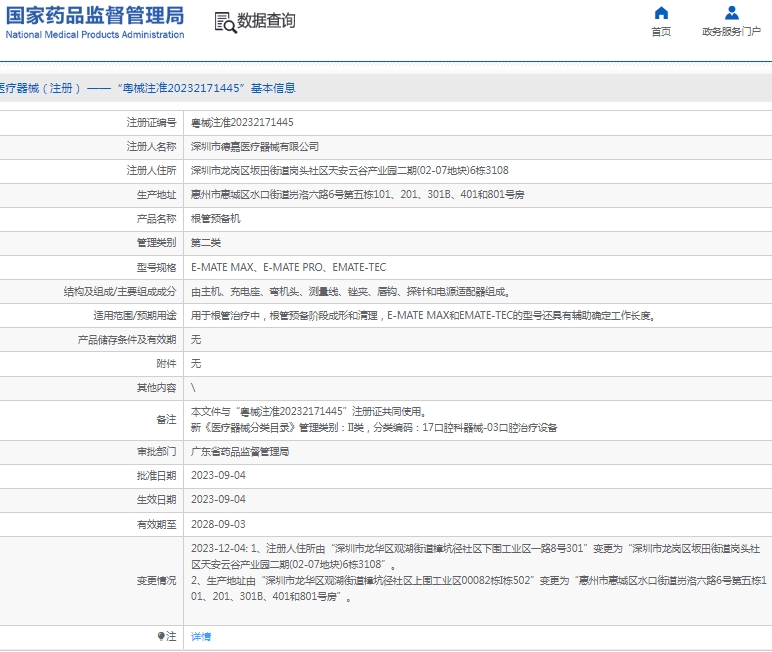Viewport: 772px width, 652px height.
Task: Click the 附件 field label
Action: (x=166, y=364)
